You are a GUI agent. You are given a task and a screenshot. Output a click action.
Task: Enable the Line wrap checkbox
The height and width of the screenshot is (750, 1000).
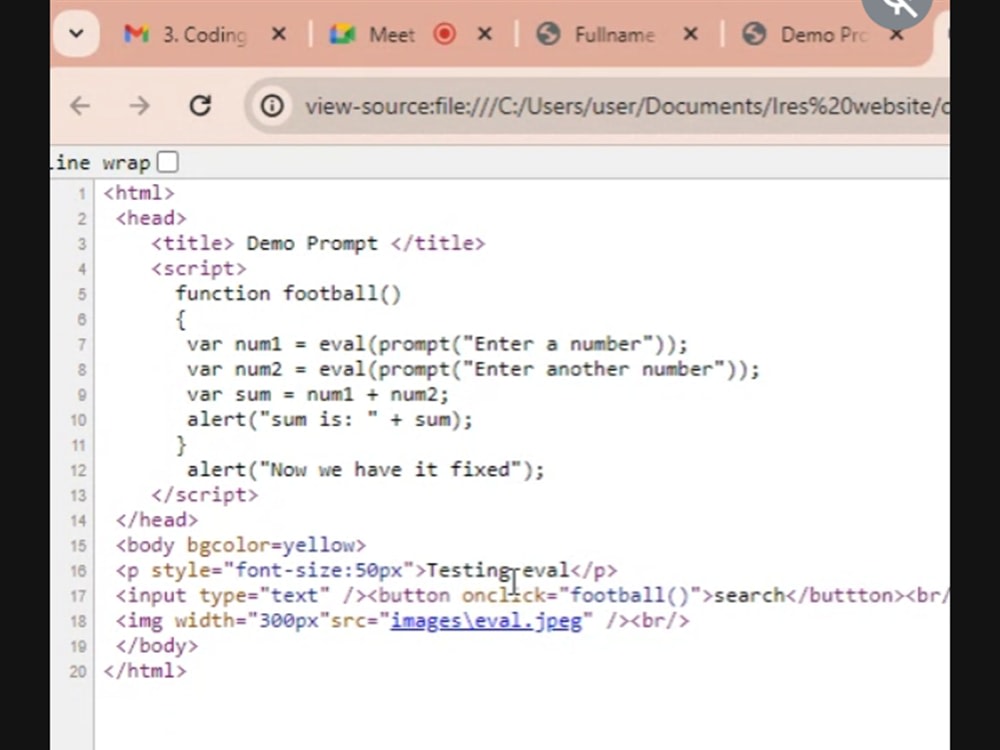[168, 162]
